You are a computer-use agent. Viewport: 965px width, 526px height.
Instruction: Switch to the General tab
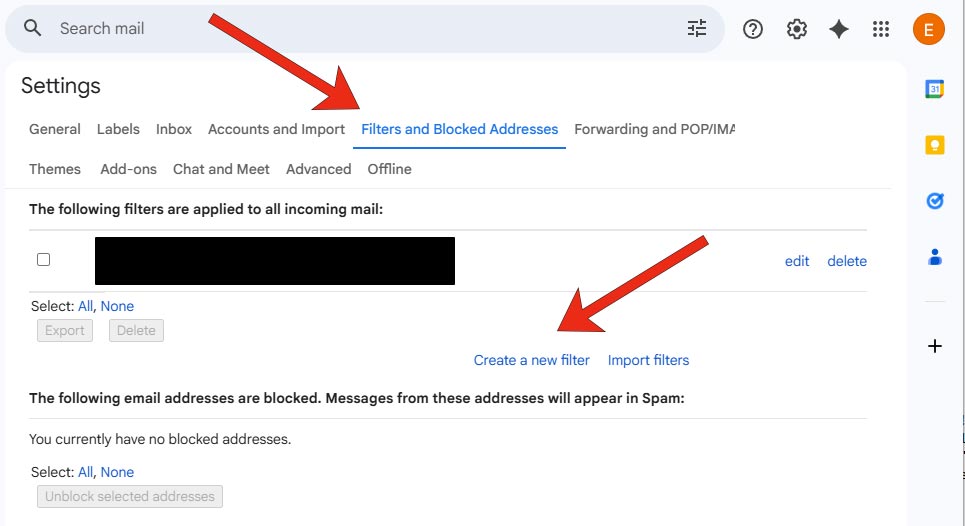click(x=55, y=129)
